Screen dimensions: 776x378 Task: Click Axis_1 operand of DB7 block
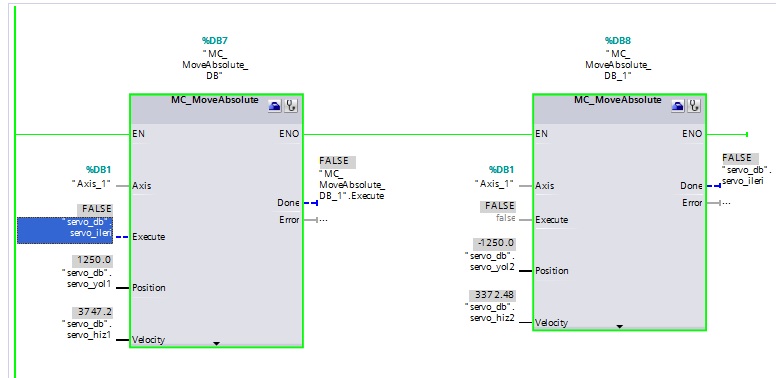pyautogui.click(x=93, y=184)
